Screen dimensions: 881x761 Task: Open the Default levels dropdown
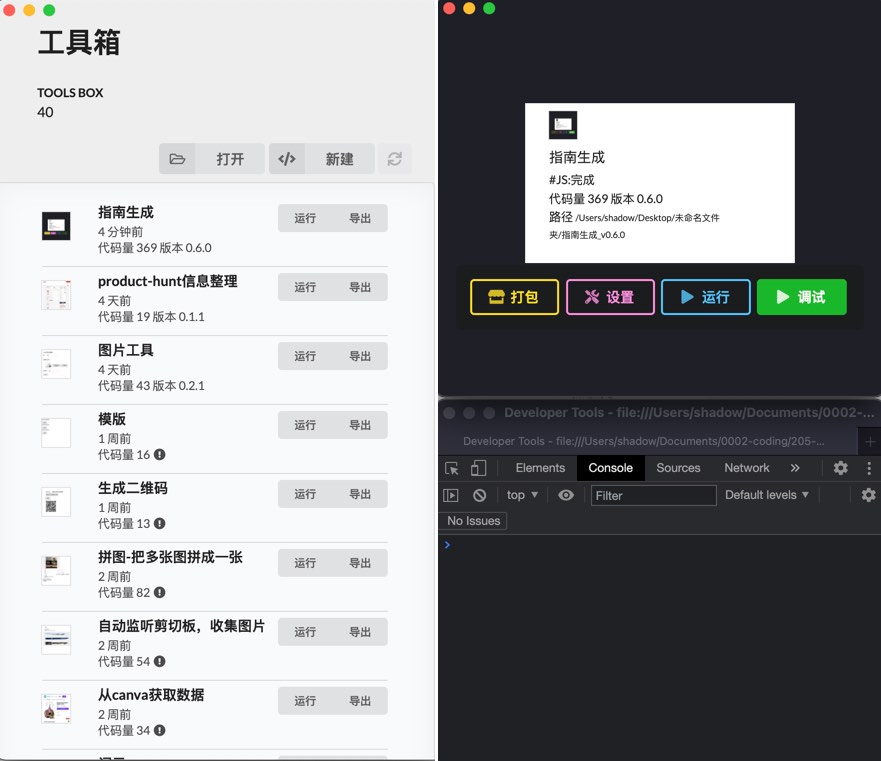click(x=766, y=495)
